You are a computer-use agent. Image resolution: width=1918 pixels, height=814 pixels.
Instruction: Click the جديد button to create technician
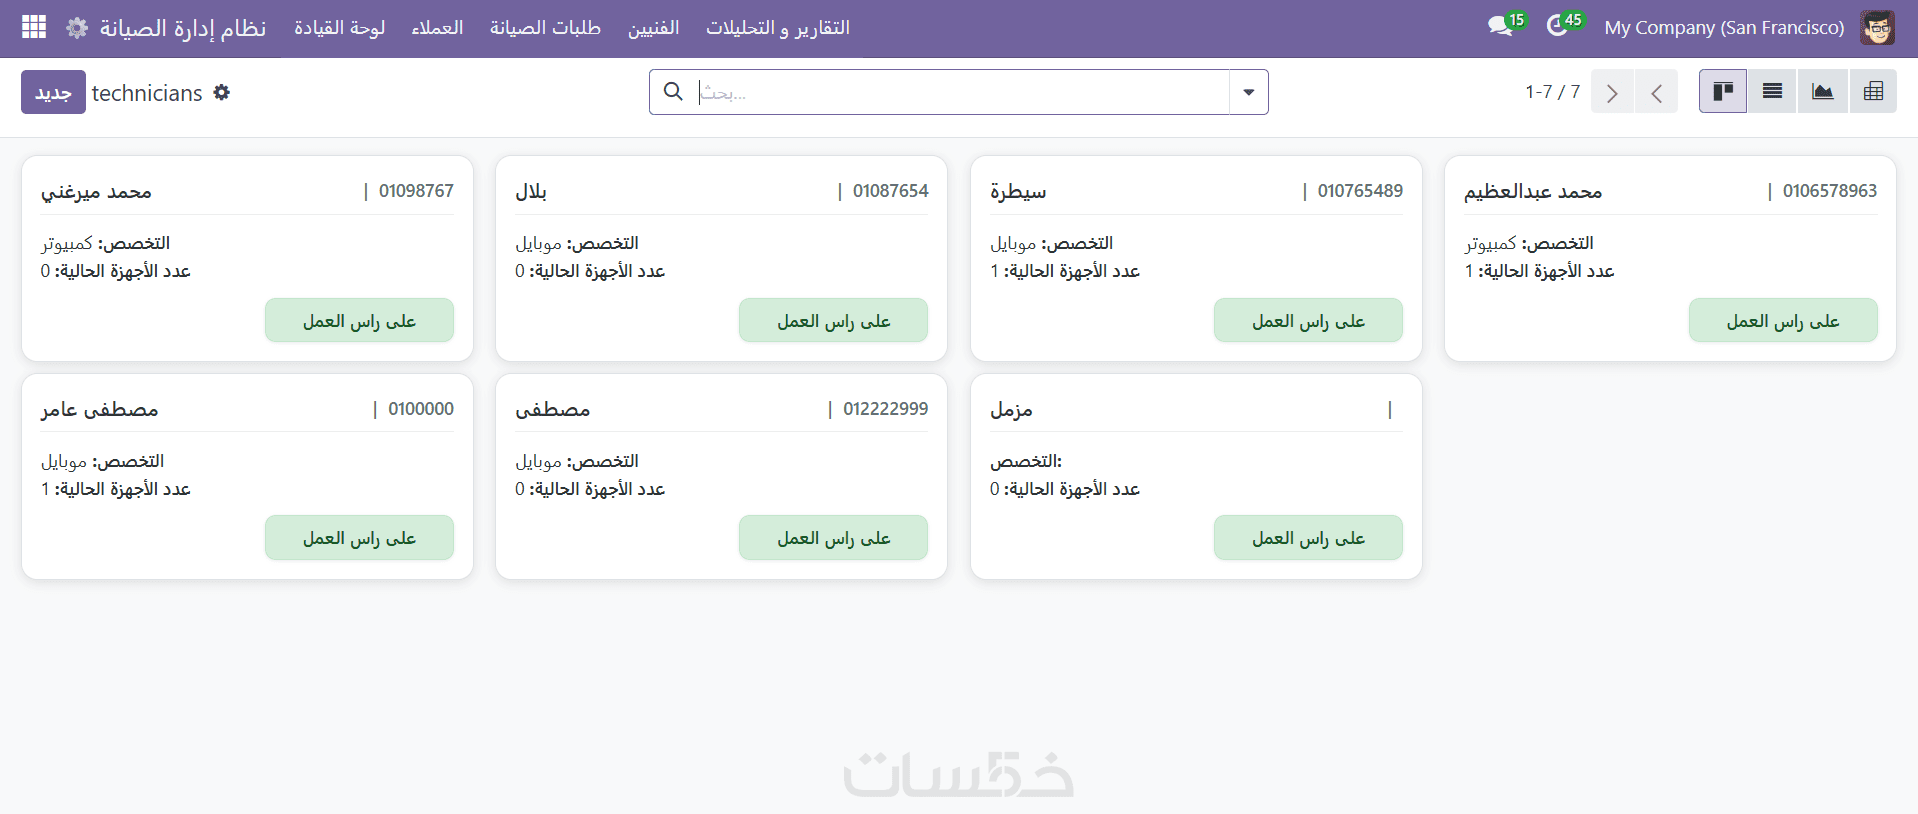tap(53, 92)
